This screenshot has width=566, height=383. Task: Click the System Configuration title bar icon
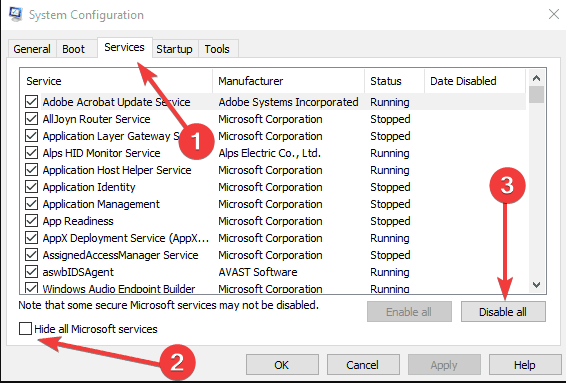16,14
